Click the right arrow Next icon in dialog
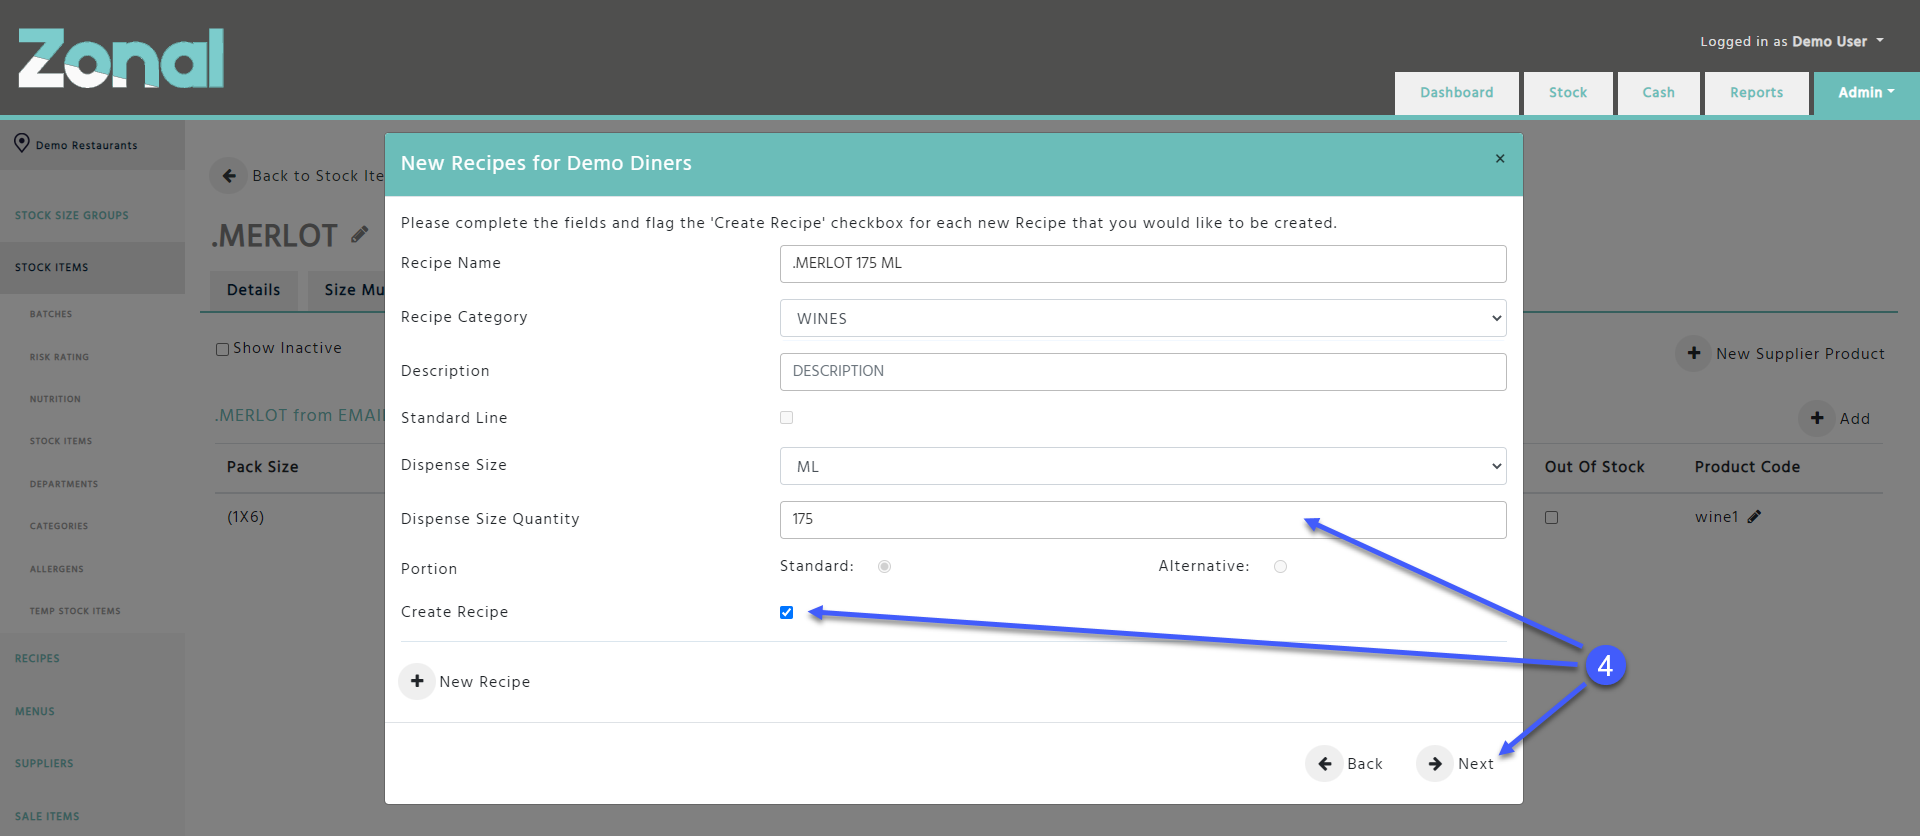Viewport: 1920px width, 836px height. tap(1435, 764)
